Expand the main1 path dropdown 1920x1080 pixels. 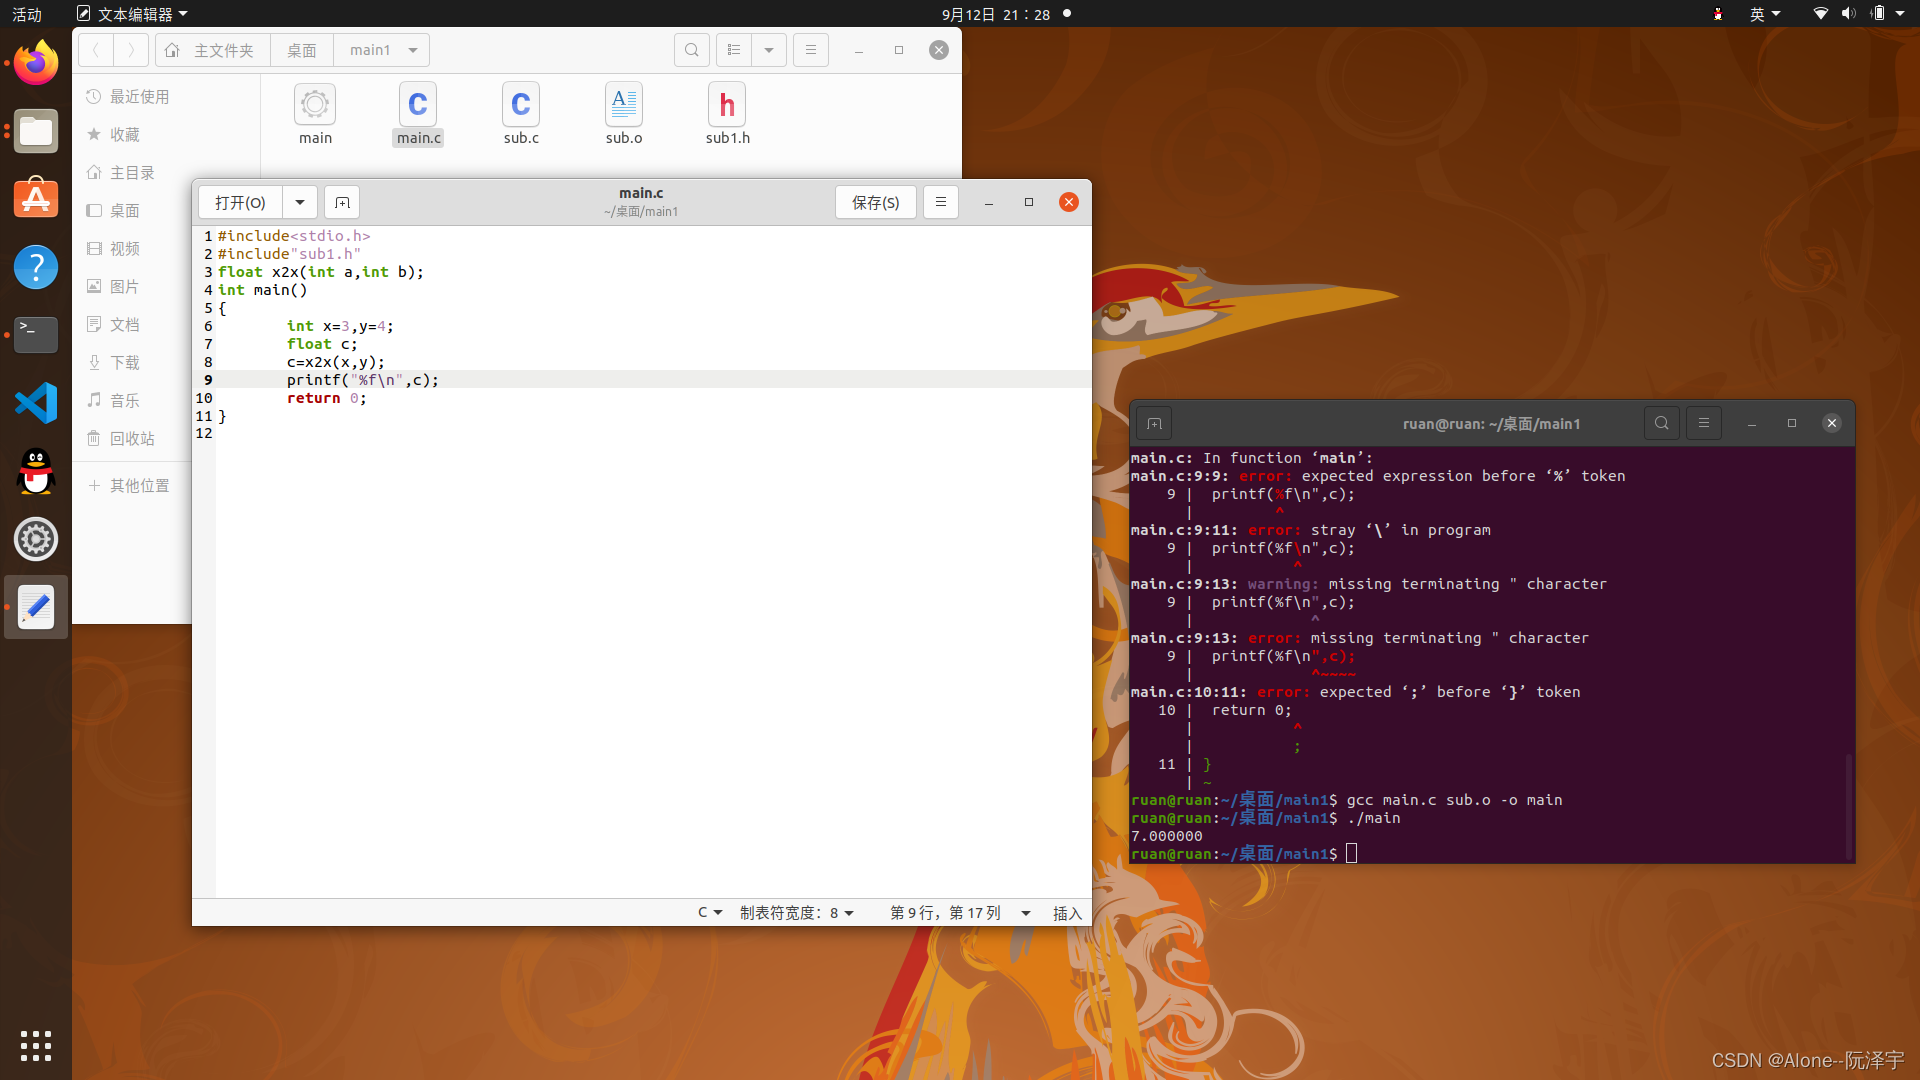click(413, 50)
